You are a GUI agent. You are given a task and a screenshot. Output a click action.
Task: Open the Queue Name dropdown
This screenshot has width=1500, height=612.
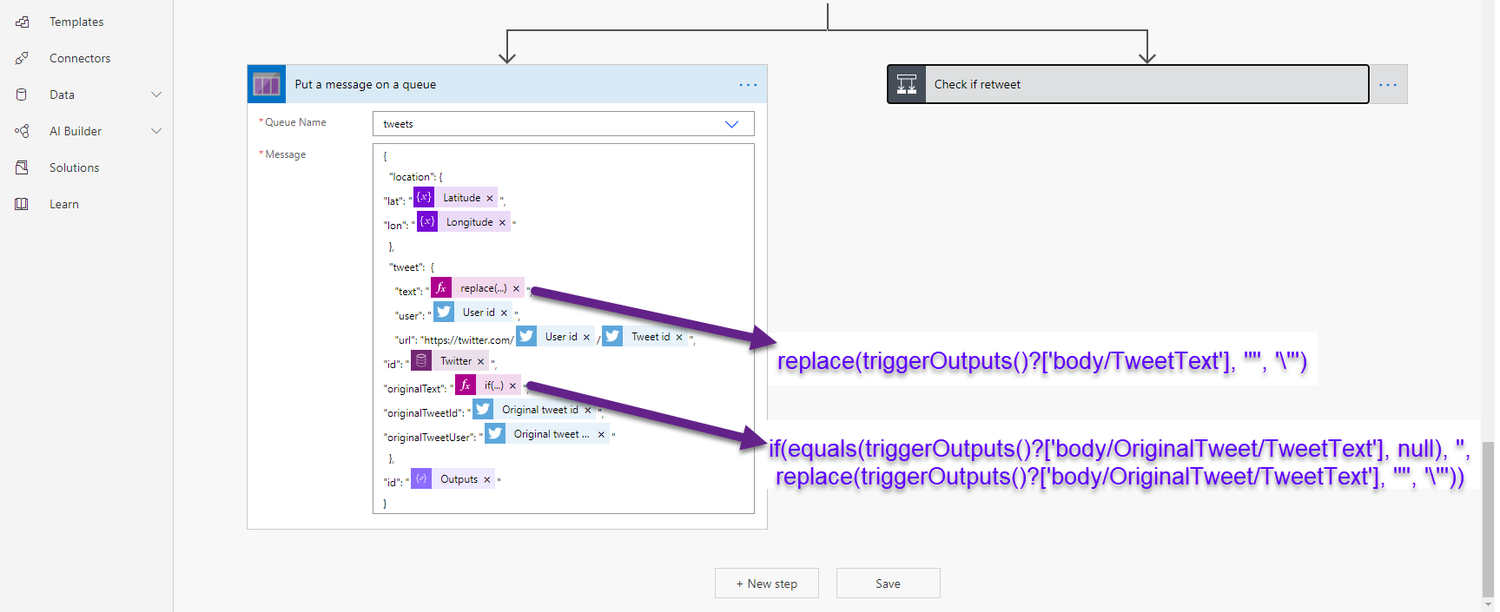click(x=563, y=124)
